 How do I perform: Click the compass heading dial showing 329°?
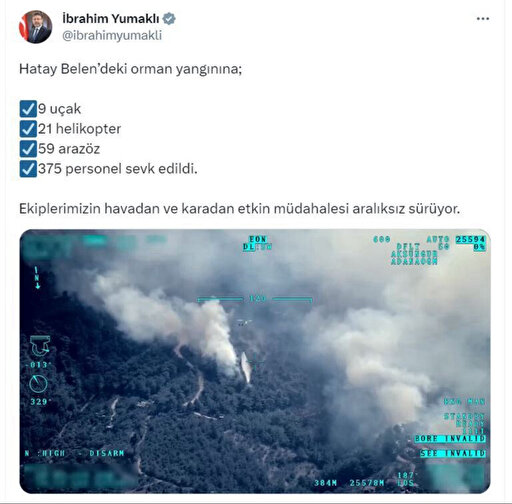(38, 384)
